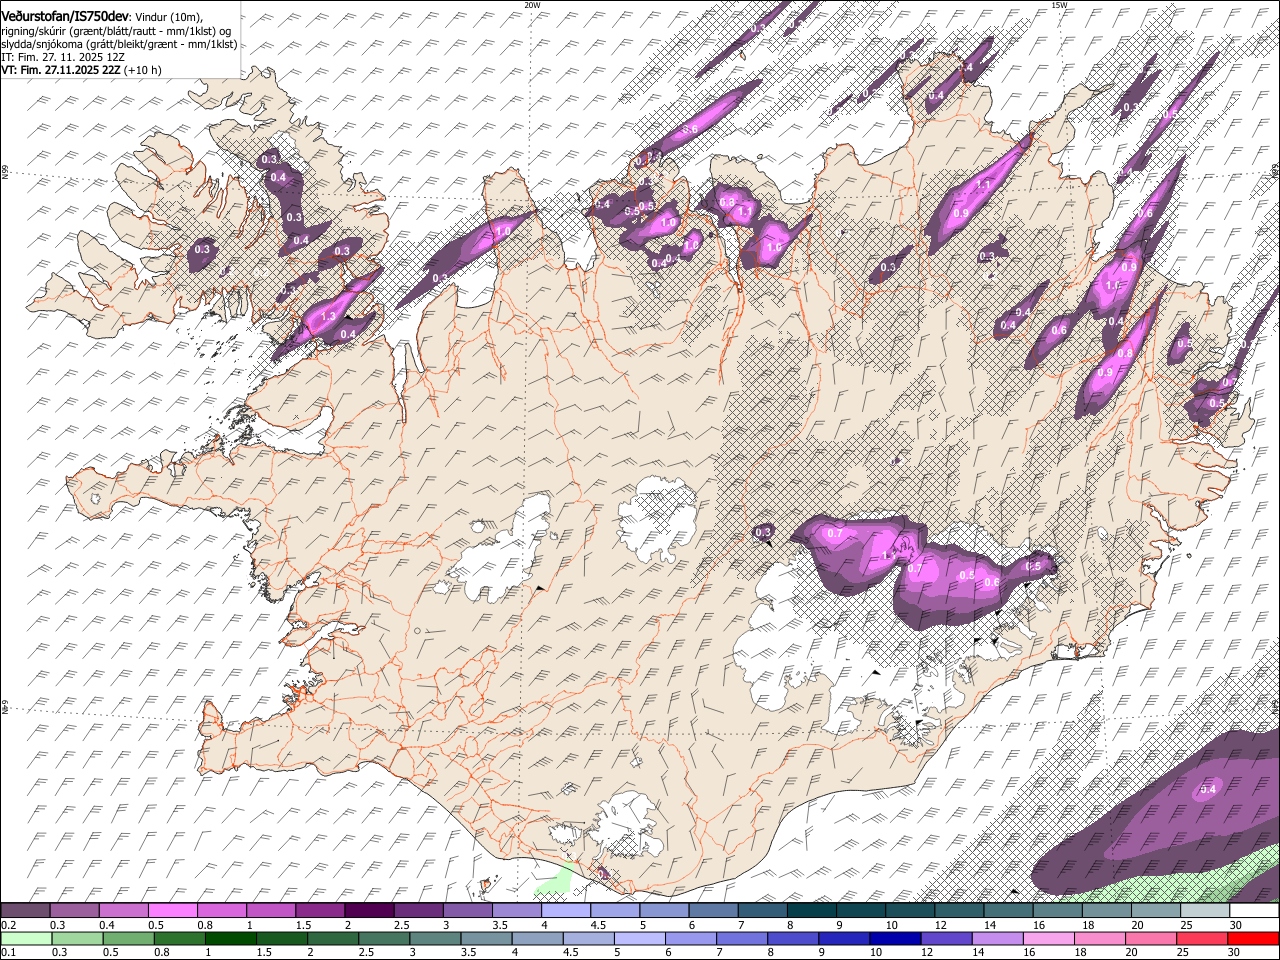1280x960 pixels.
Task: Click the 12 label on the rain scale
Action: 928,952
